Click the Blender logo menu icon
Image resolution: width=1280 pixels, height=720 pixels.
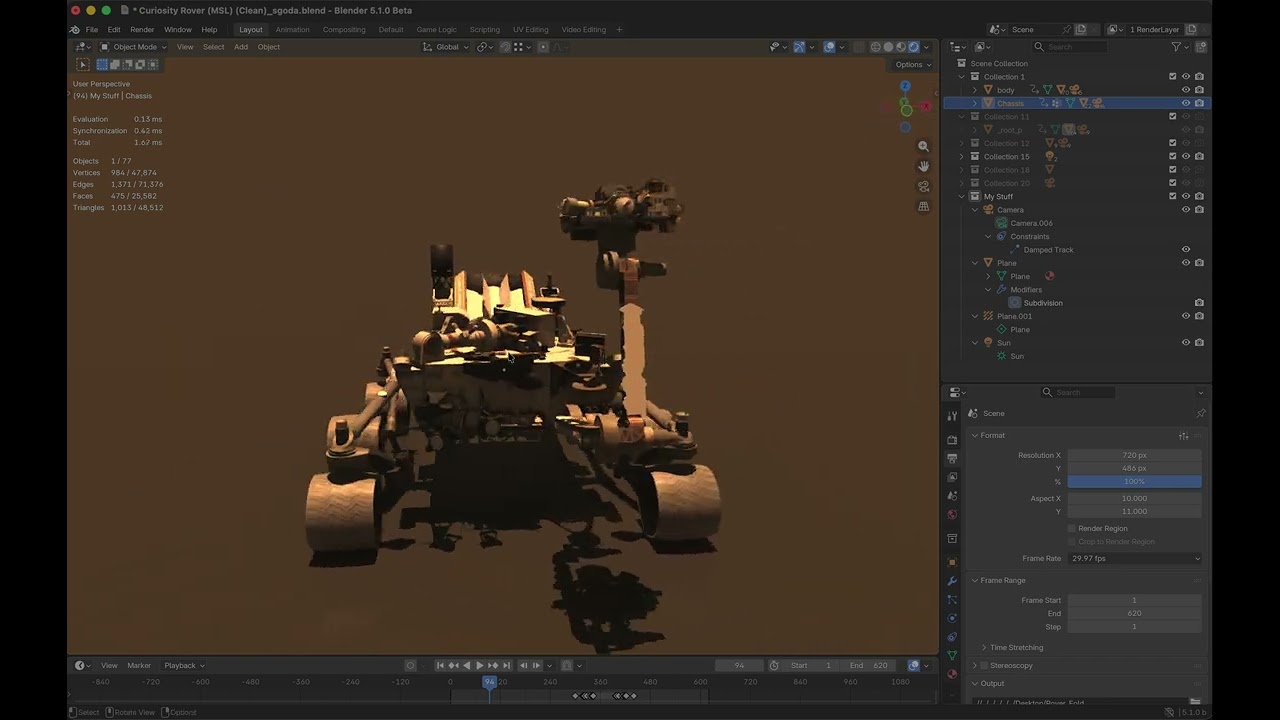[75, 29]
